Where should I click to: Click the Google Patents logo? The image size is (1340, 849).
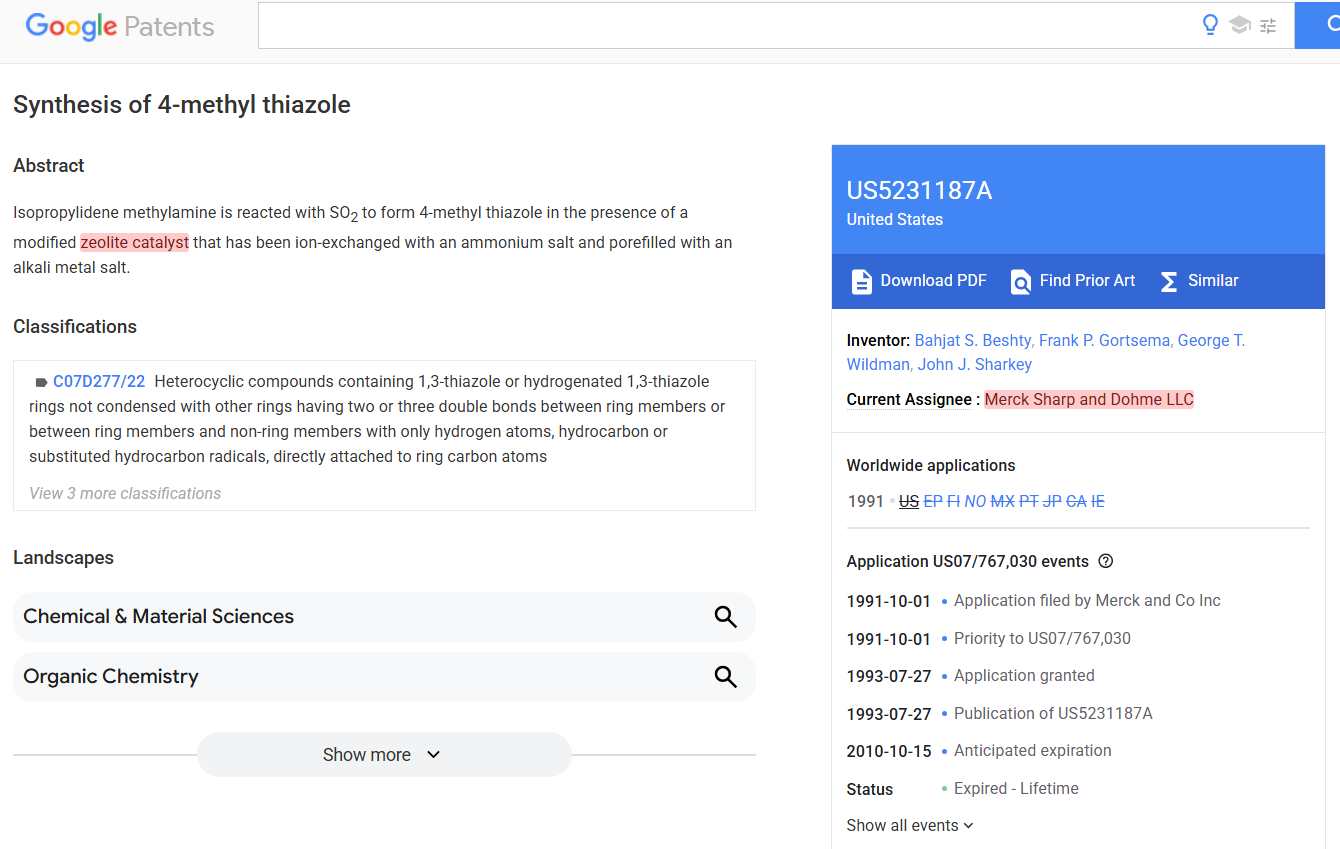tap(120, 26)
